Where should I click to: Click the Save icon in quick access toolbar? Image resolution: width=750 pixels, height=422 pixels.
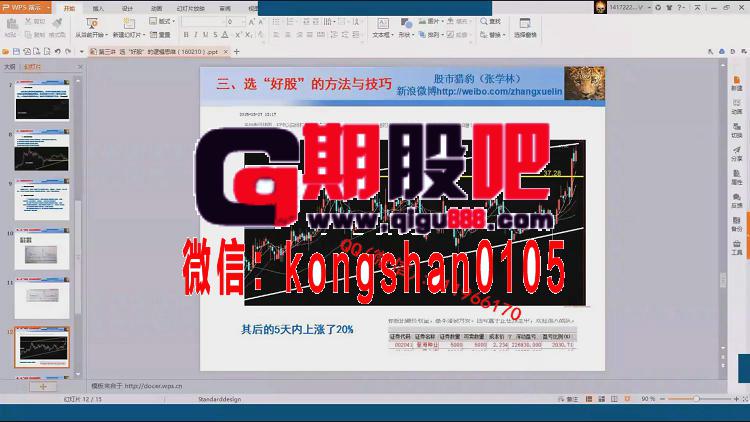[x=16, y=51]
